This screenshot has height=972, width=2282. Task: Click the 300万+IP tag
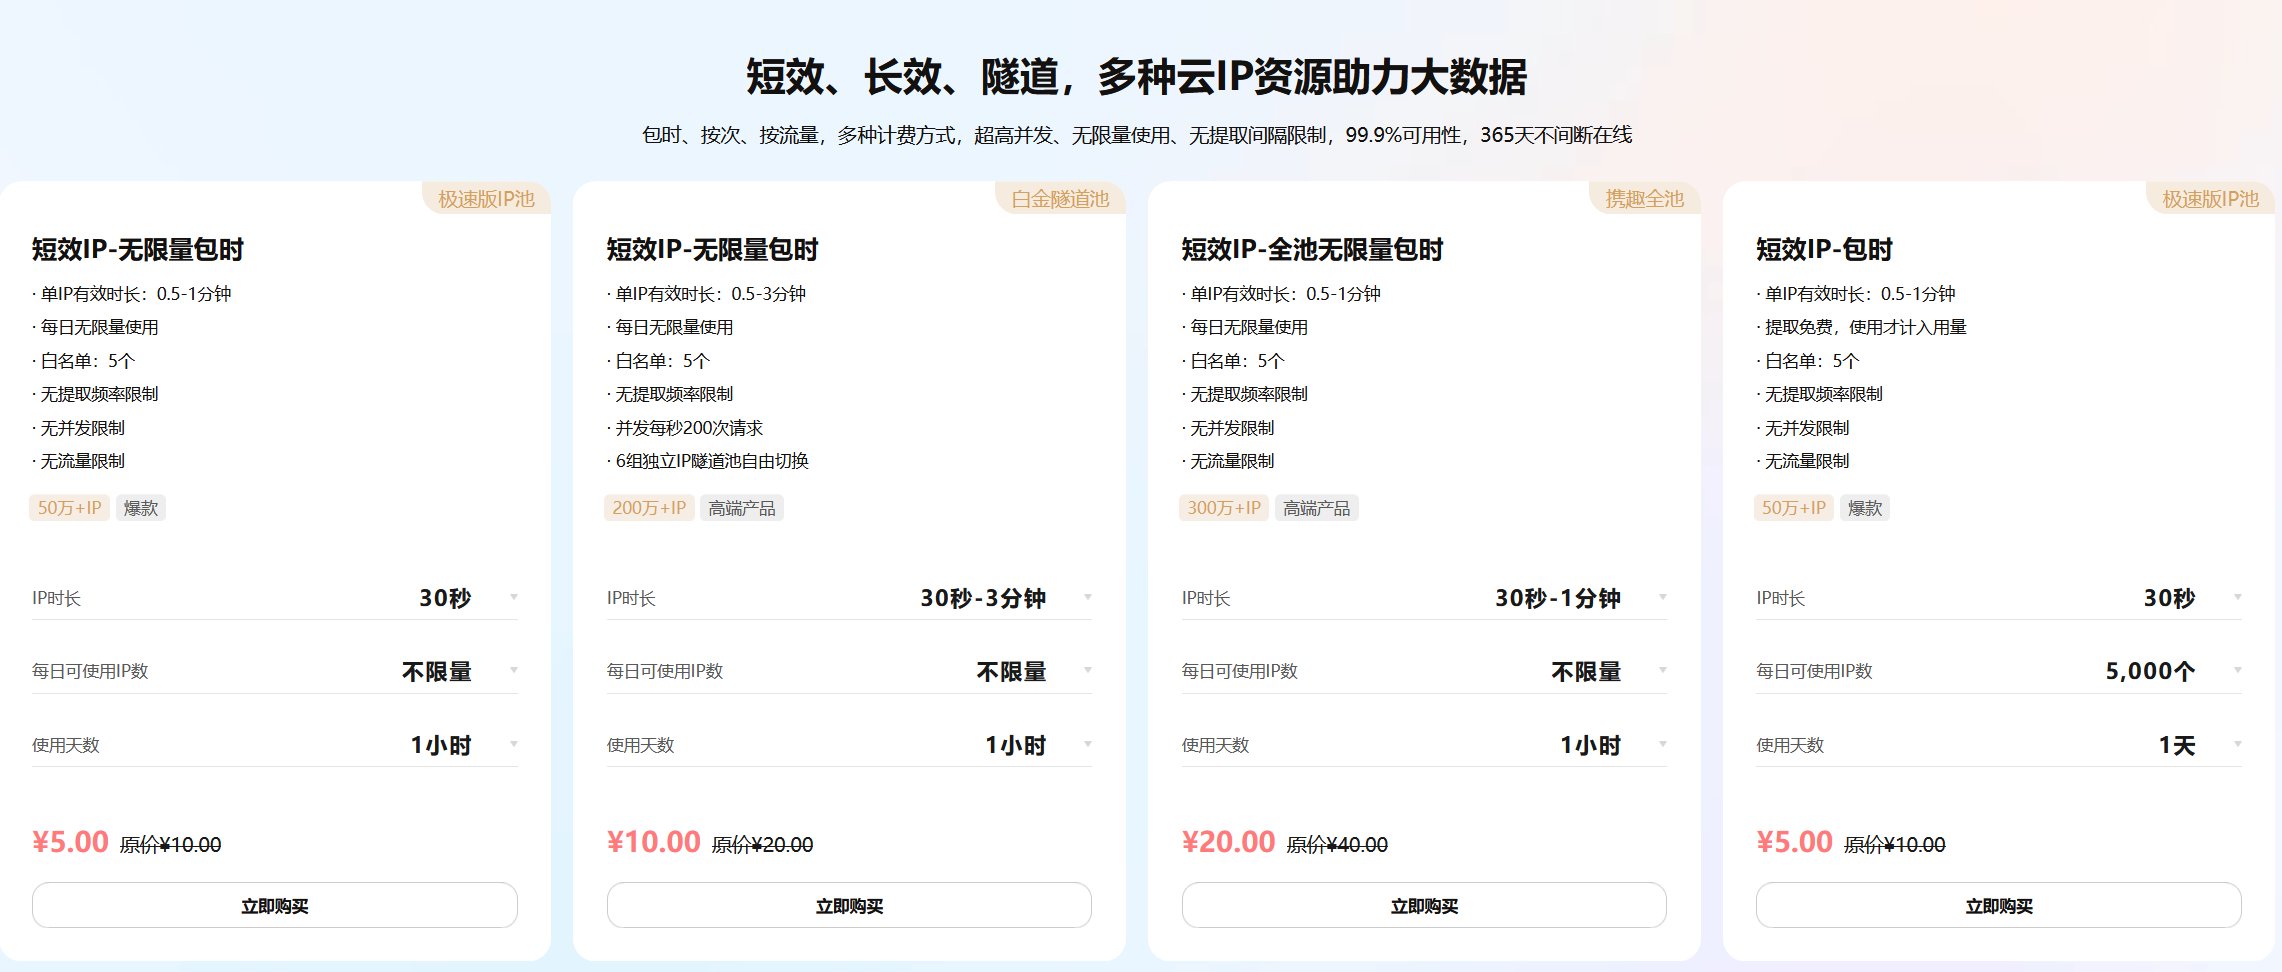point(1223,508)
